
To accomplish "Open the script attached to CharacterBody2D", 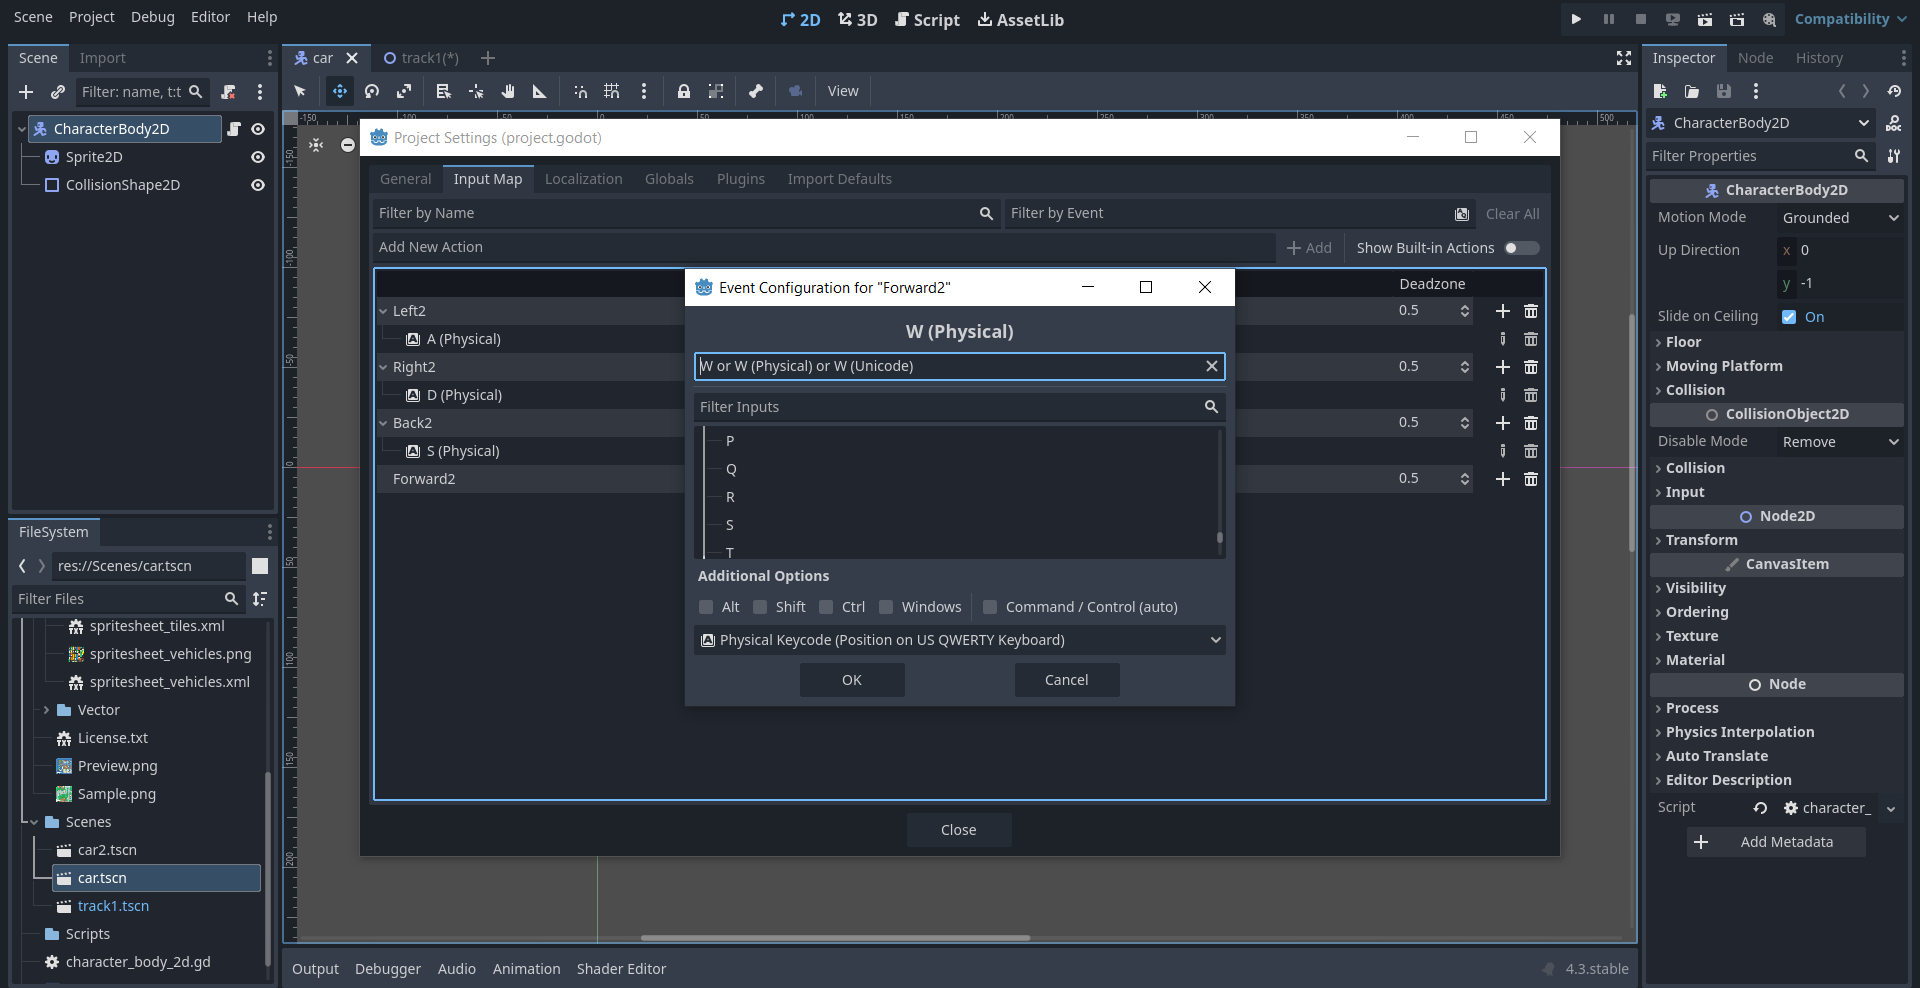I will tap(234, 129).
